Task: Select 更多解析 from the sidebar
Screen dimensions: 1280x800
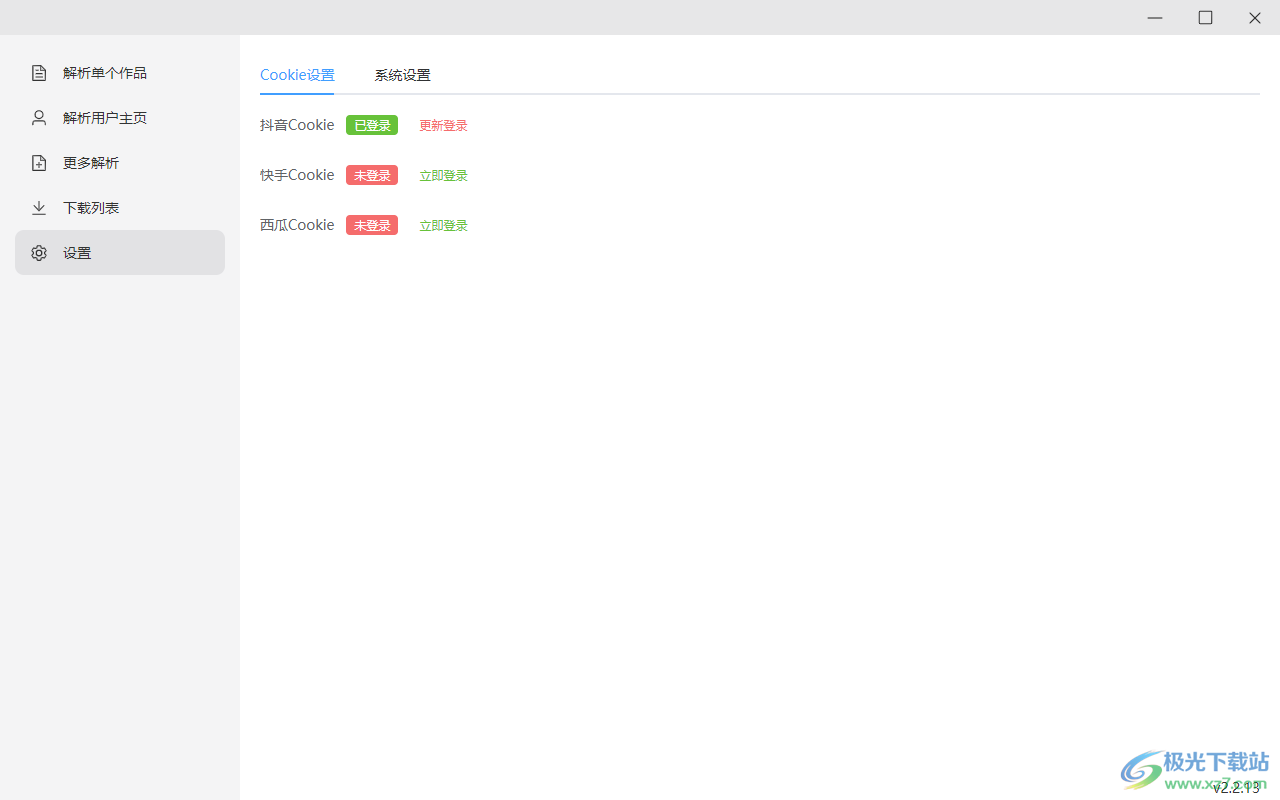Action: pos(120,163)
